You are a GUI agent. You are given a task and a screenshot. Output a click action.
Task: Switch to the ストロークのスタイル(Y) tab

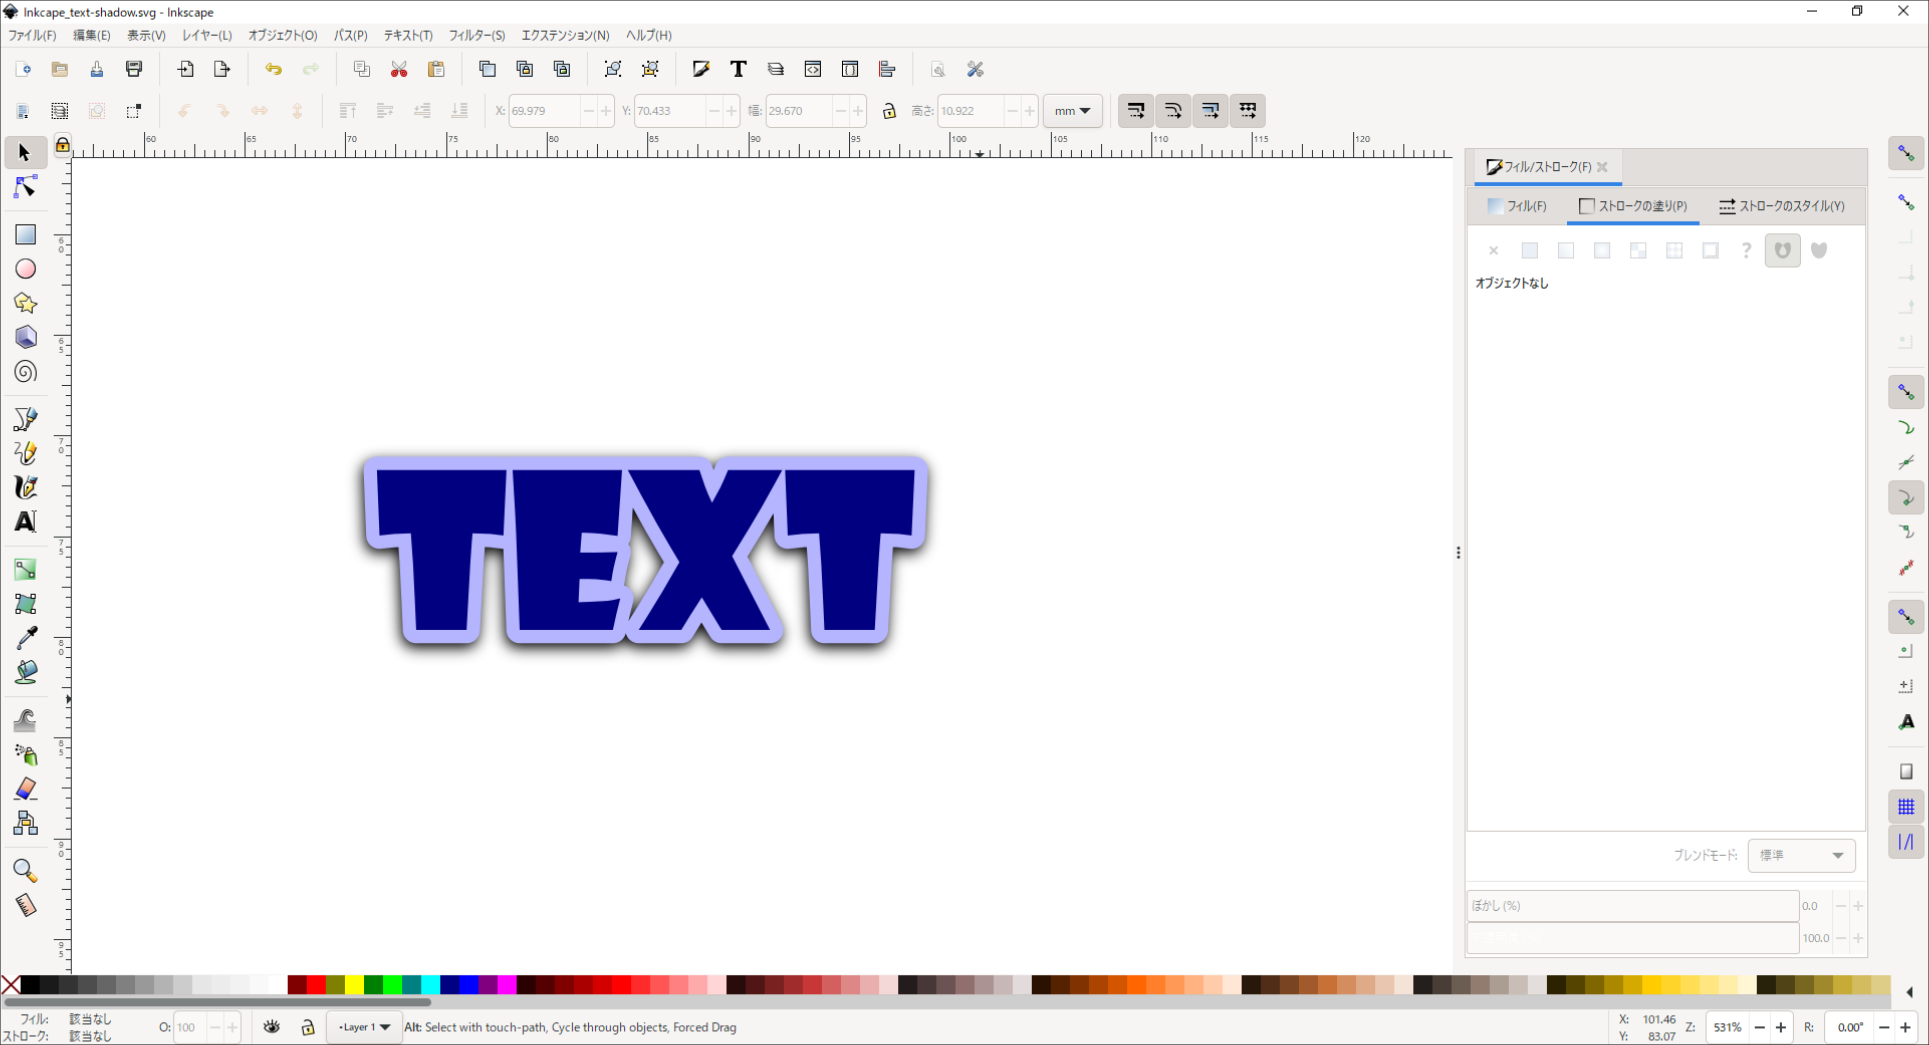coord(1781,206)
